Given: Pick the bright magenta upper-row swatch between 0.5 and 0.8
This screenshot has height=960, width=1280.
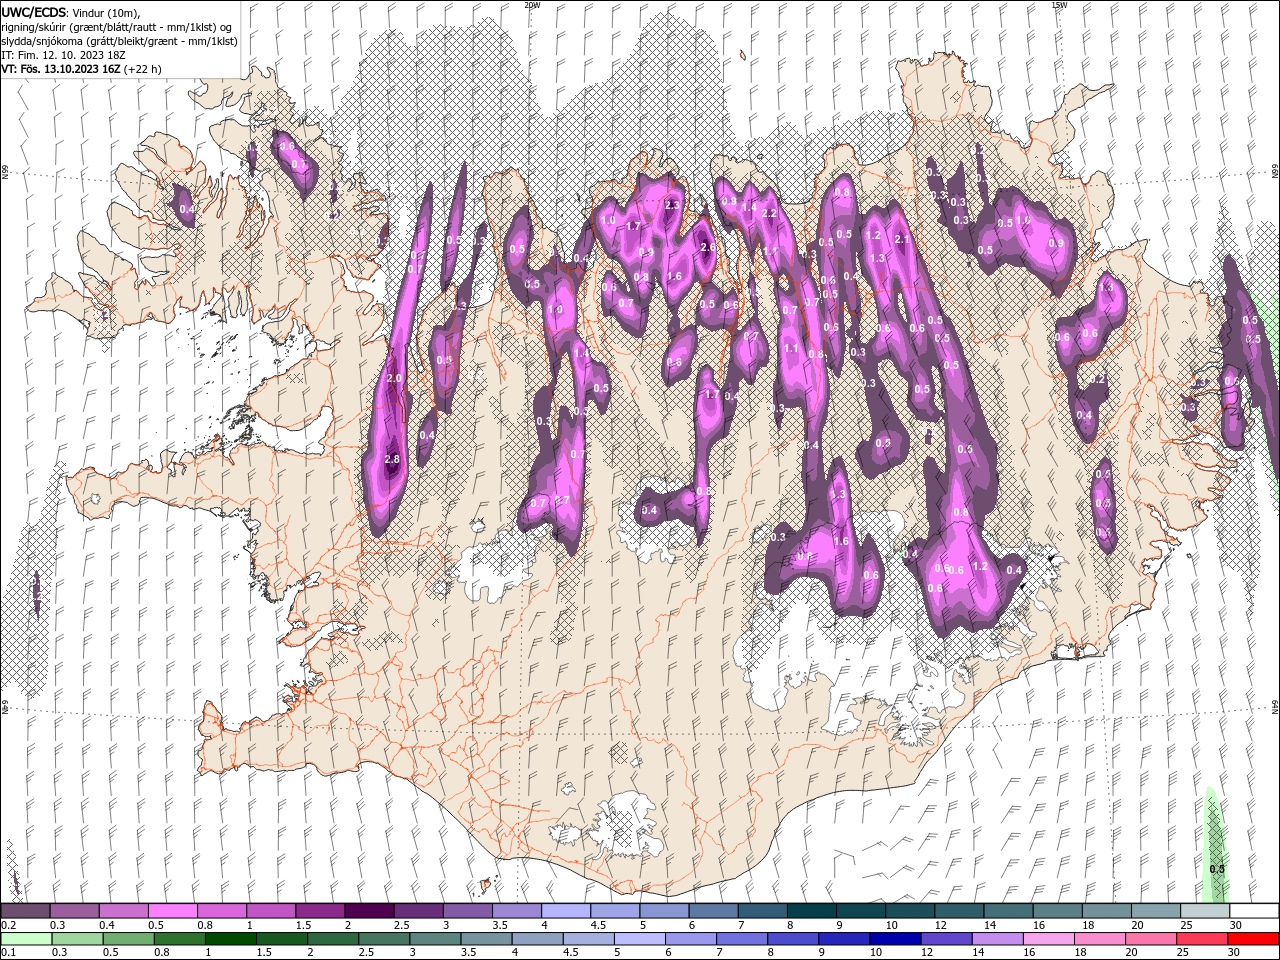Looking at the screenshot, I should pyautogui.click(x=172, y=910).
